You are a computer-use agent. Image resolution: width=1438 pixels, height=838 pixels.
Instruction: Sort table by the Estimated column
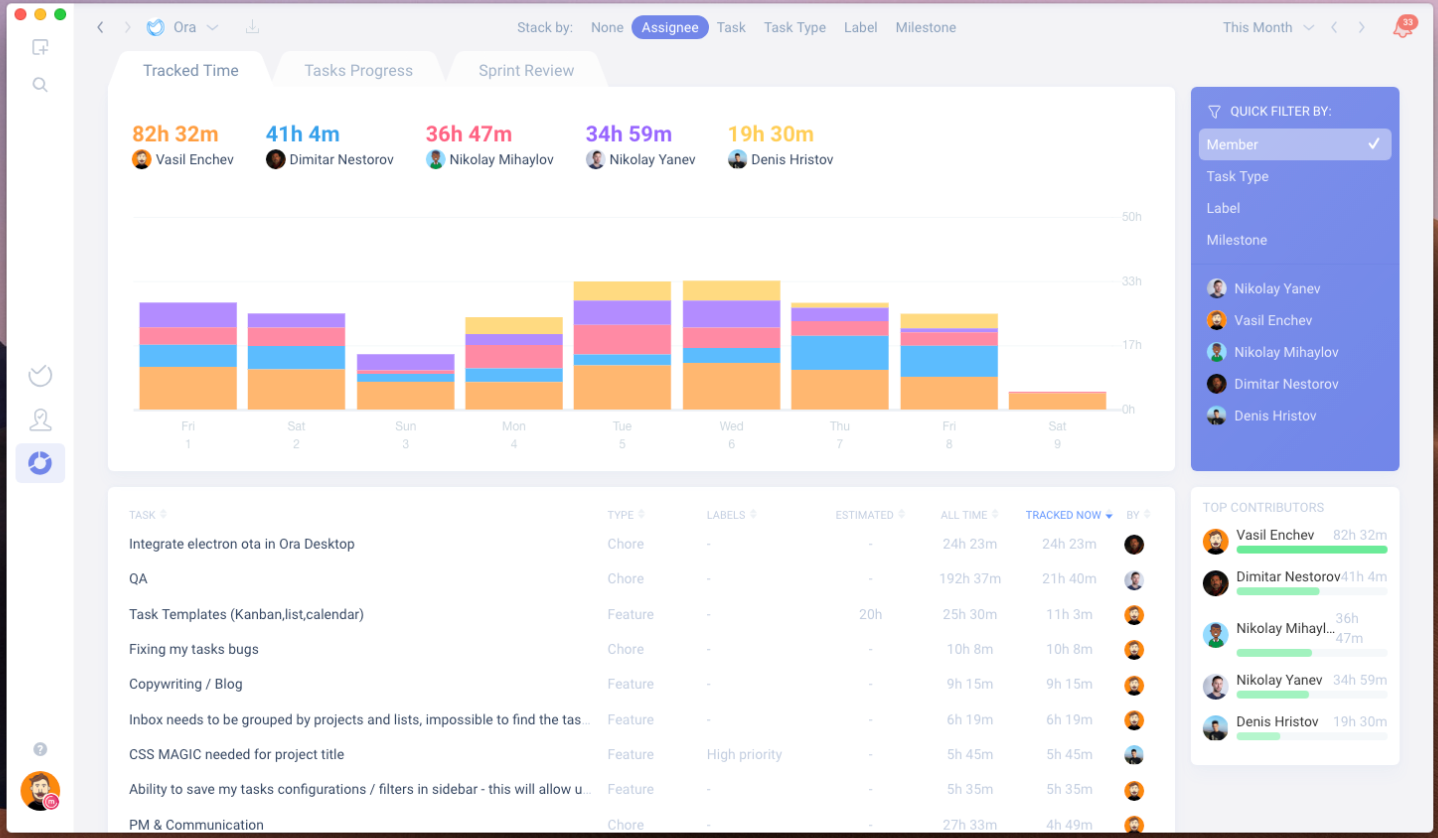tap(870, 515)
